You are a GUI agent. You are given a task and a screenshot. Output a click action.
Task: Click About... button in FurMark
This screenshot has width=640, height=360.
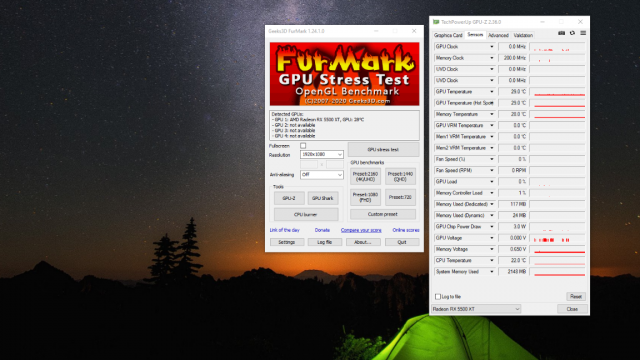click(363, 242)
